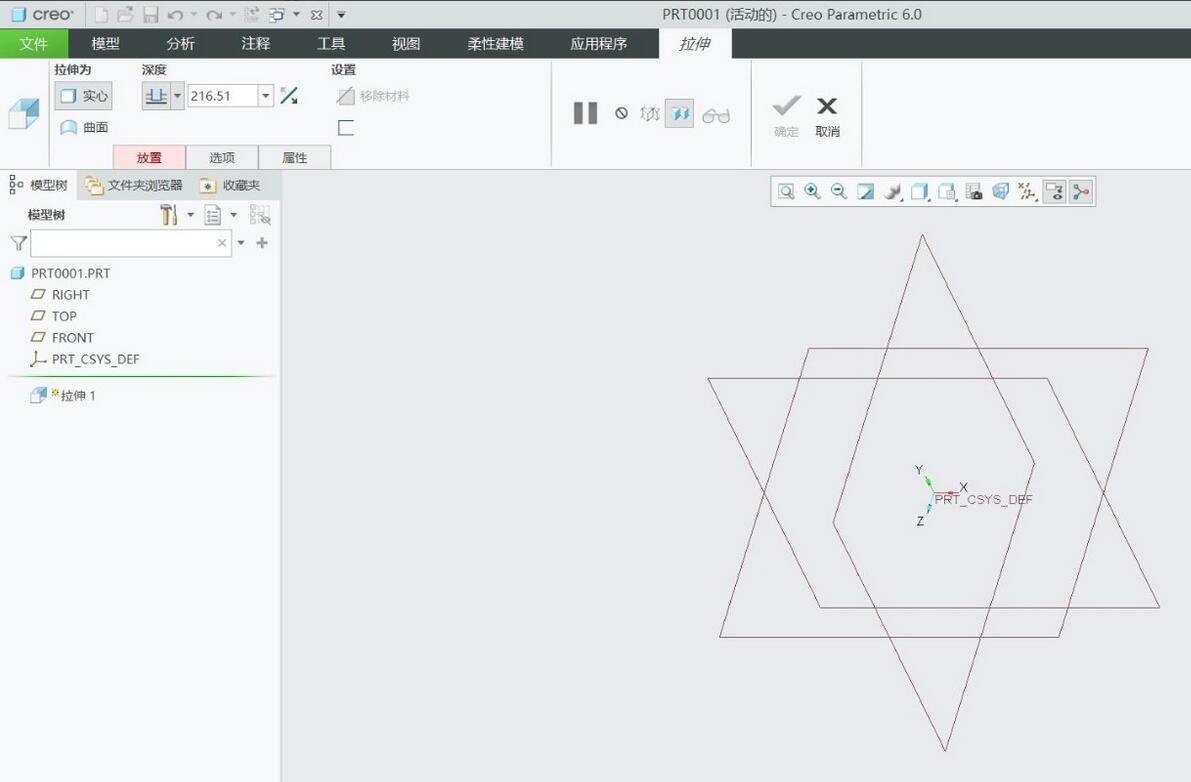The width and height of the screenshot is (1191, 782).
Task: Toggle the spin center display
Action: pos(1081,191)
